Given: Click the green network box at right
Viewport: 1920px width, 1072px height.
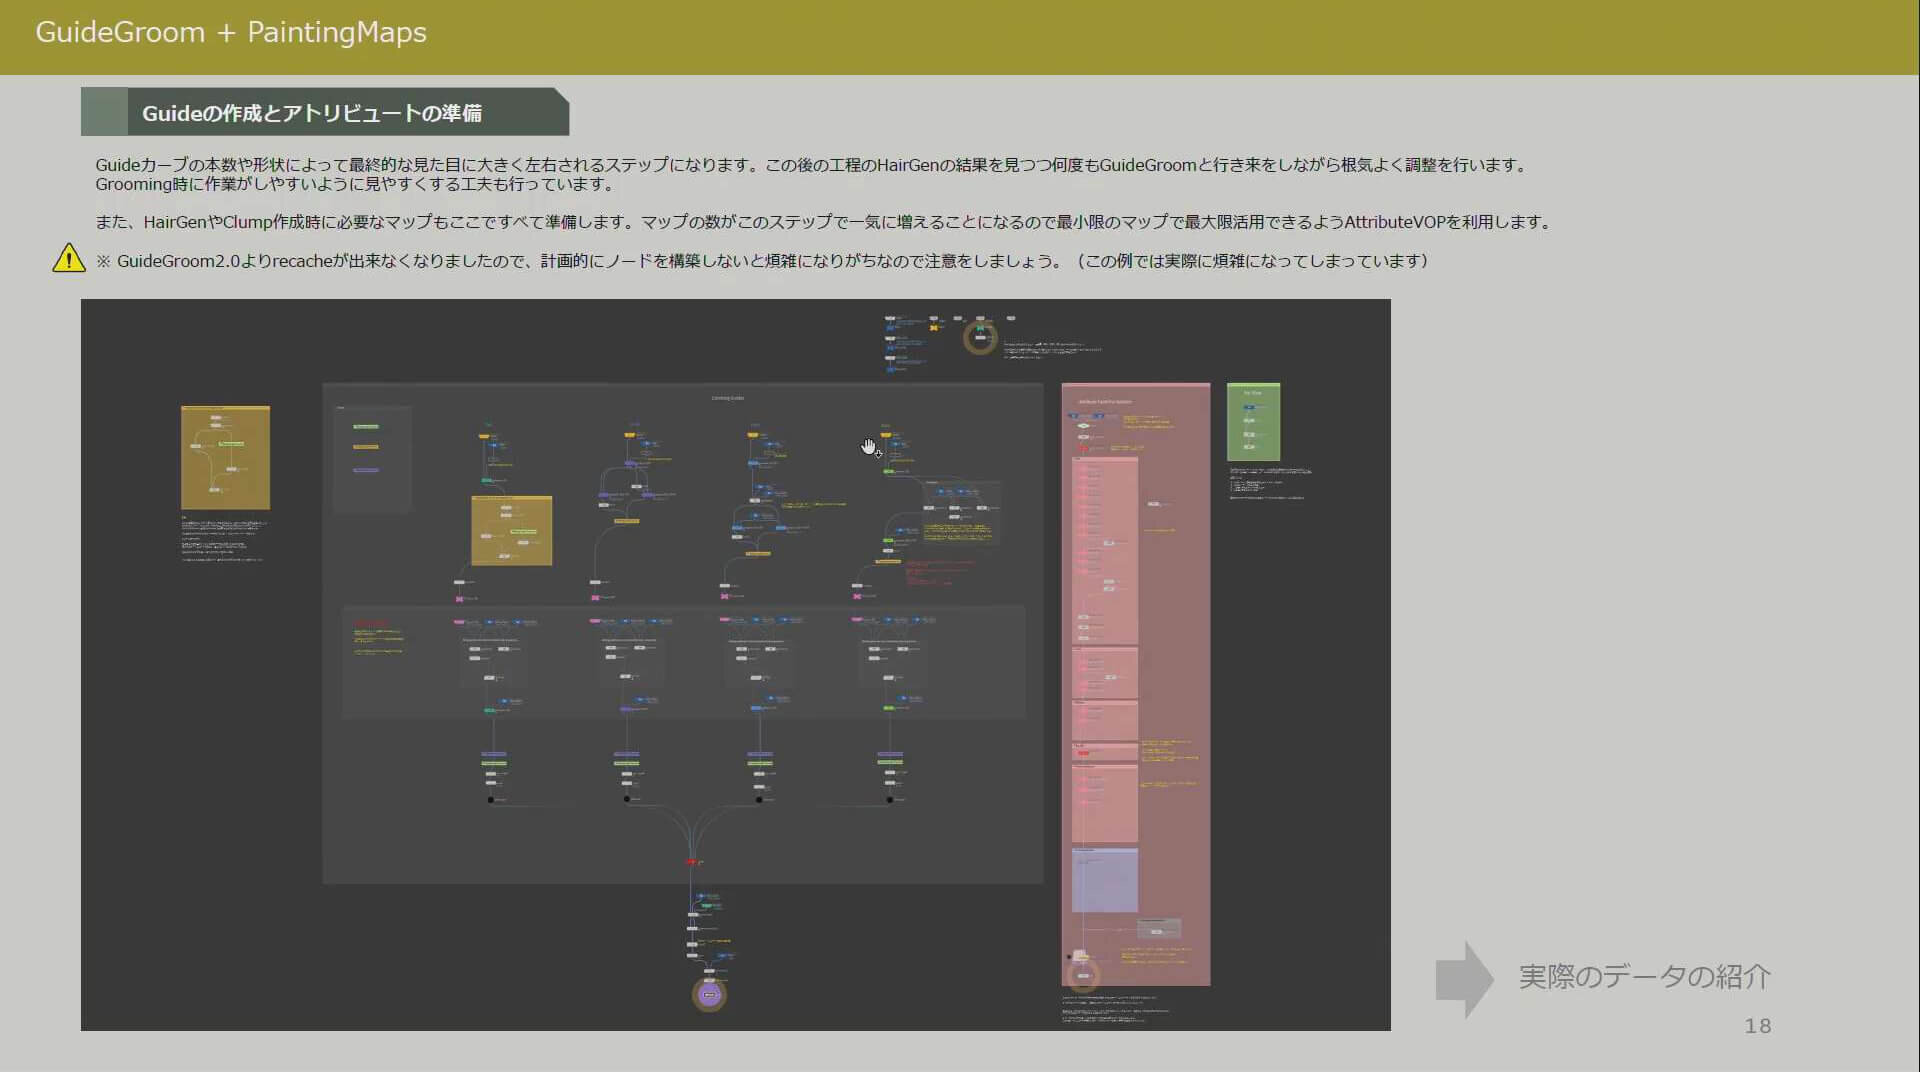Looking at the screenshot, I should pos(1253,422).
